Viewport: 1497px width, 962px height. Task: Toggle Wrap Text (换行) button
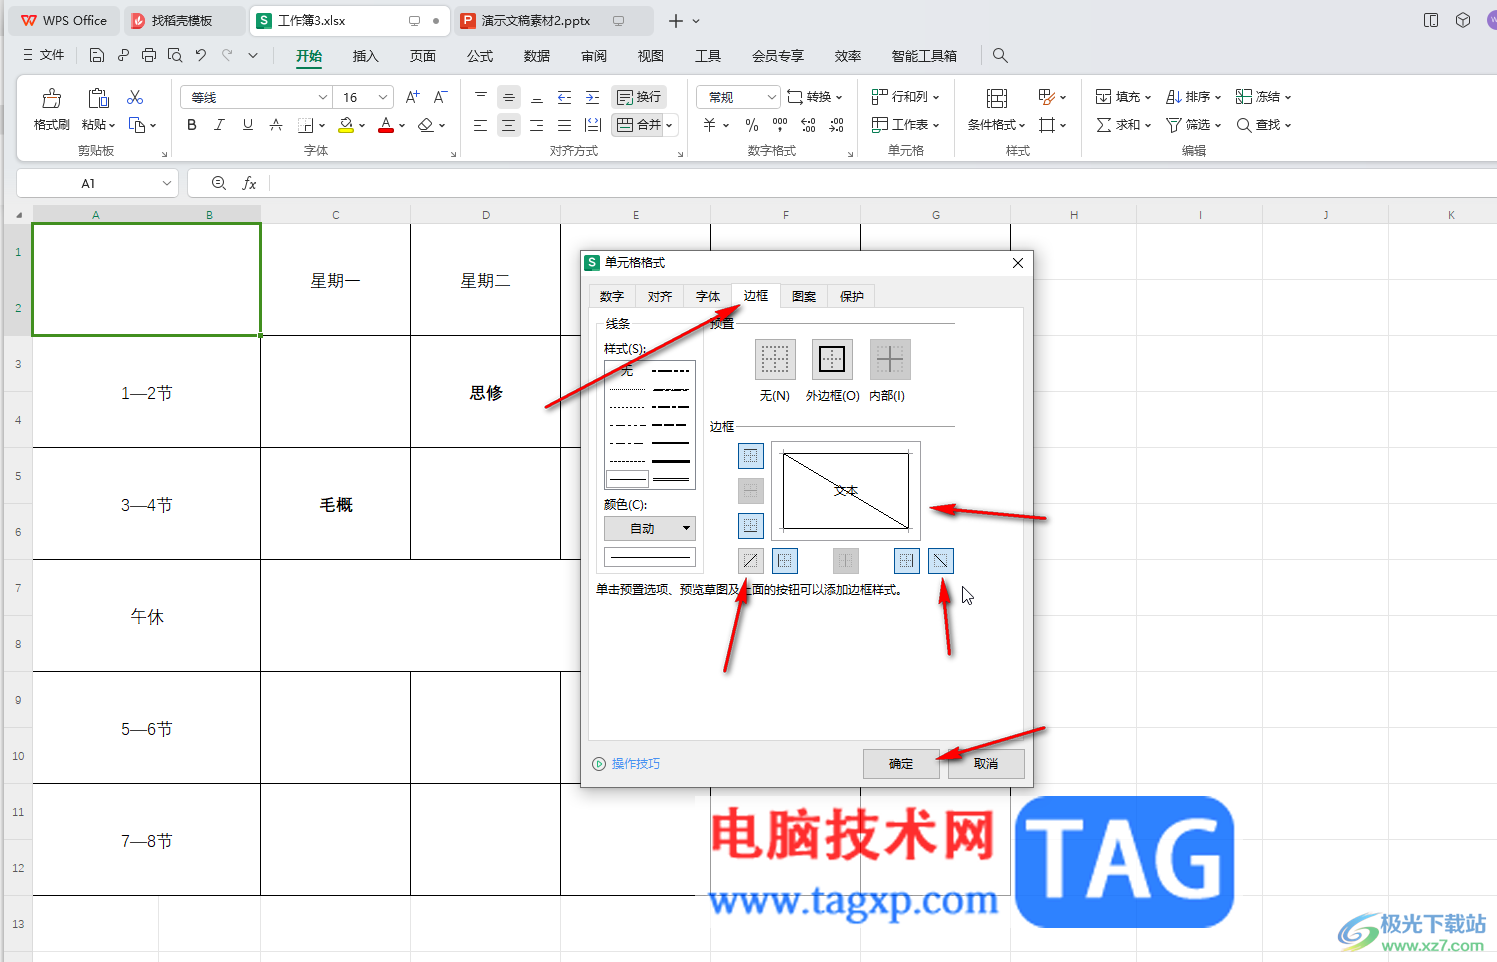click(x=639, y=97)
